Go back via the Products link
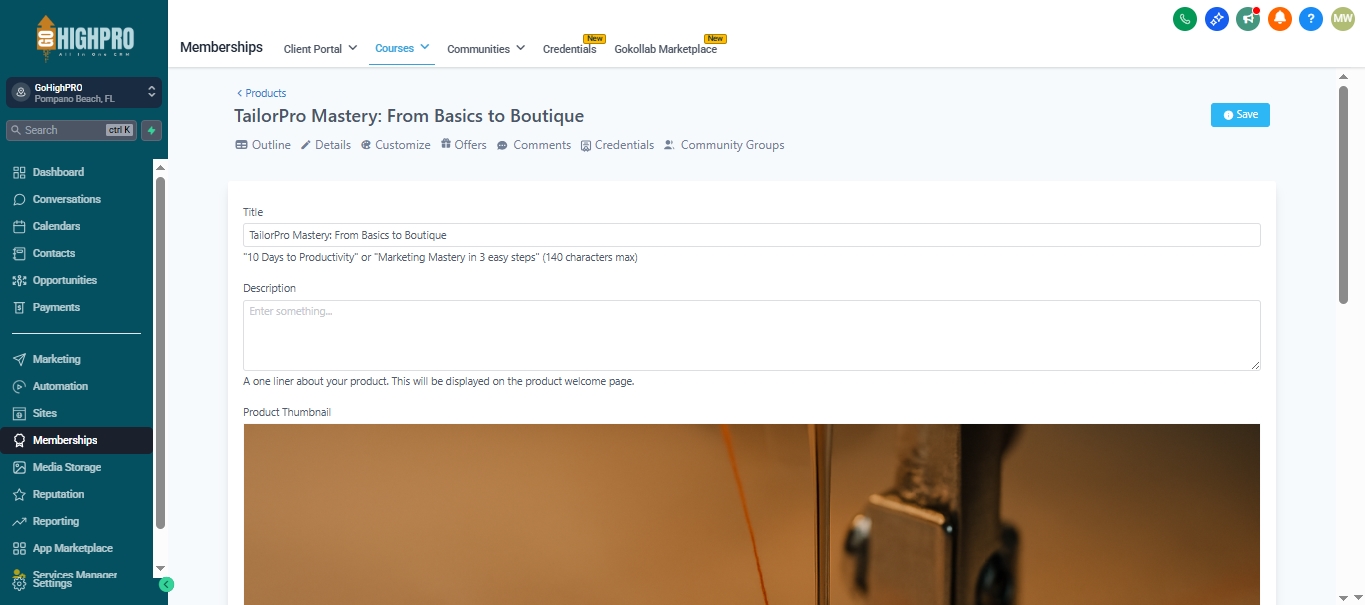The image size is (1365, 605). [262, 93]
